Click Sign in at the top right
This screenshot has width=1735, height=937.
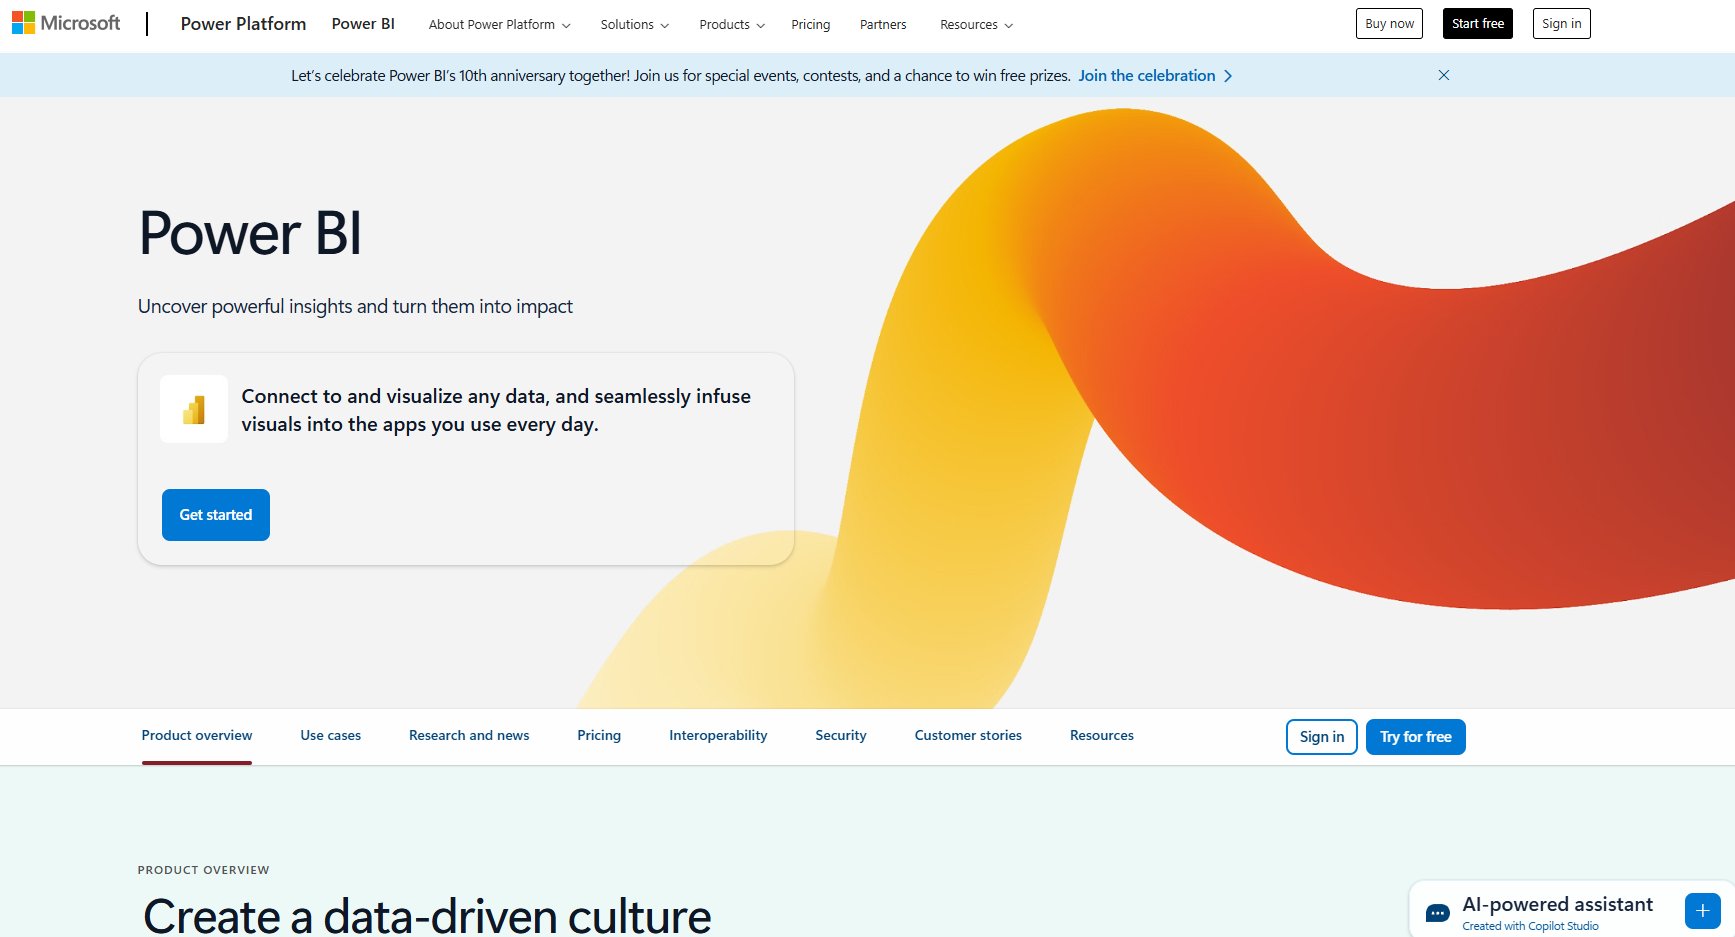click(x=1561, y=24)
